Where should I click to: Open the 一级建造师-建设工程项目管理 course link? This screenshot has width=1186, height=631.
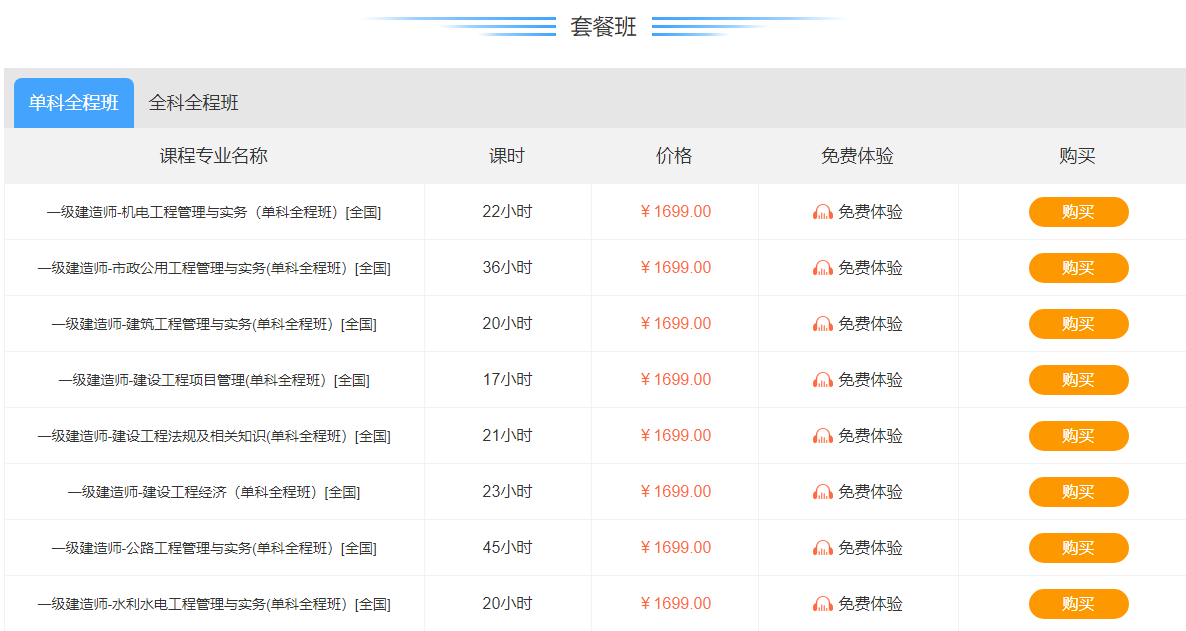coord(212,379)
